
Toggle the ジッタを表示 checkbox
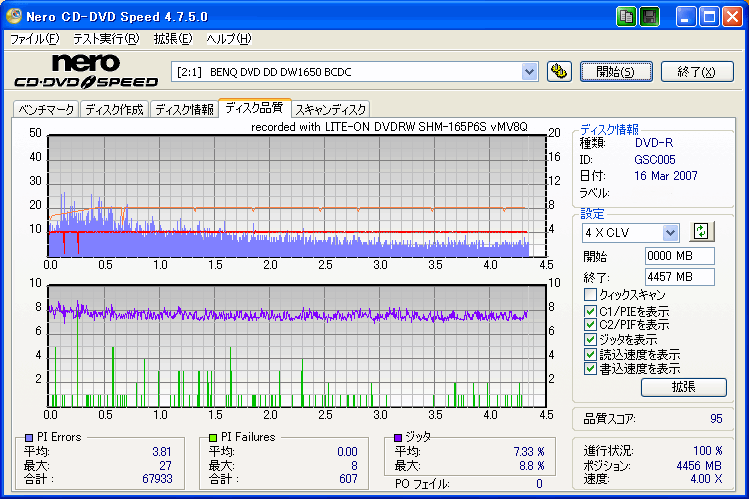[x=591, y=340]
